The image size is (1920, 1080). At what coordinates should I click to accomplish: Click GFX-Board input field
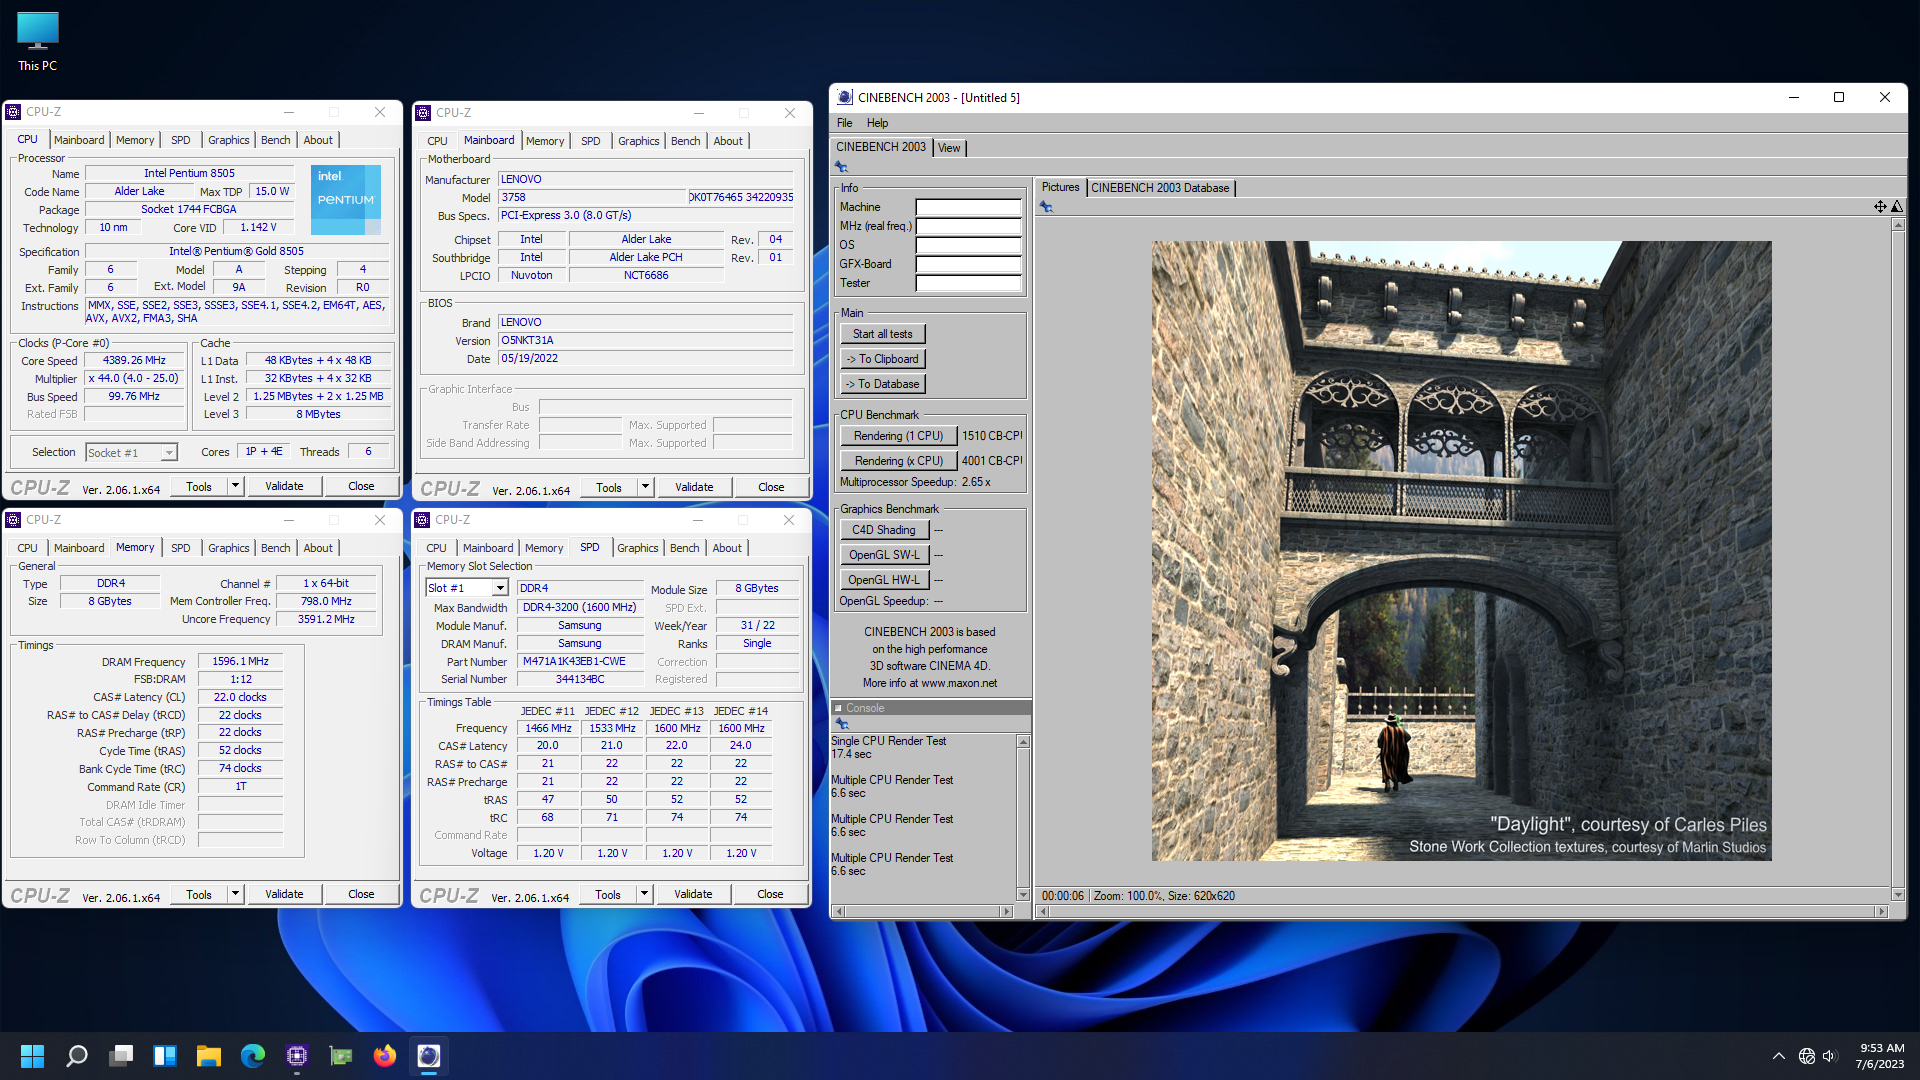968,264
